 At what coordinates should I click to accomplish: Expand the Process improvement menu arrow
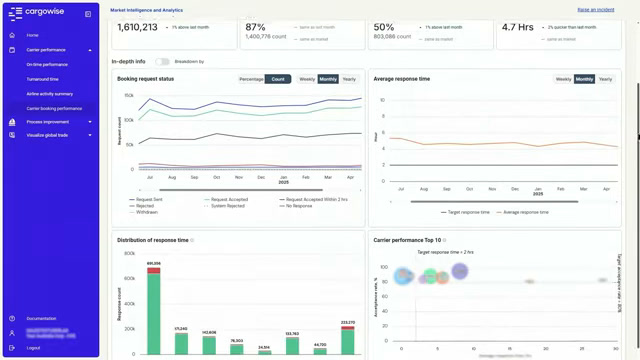(90, 122)
